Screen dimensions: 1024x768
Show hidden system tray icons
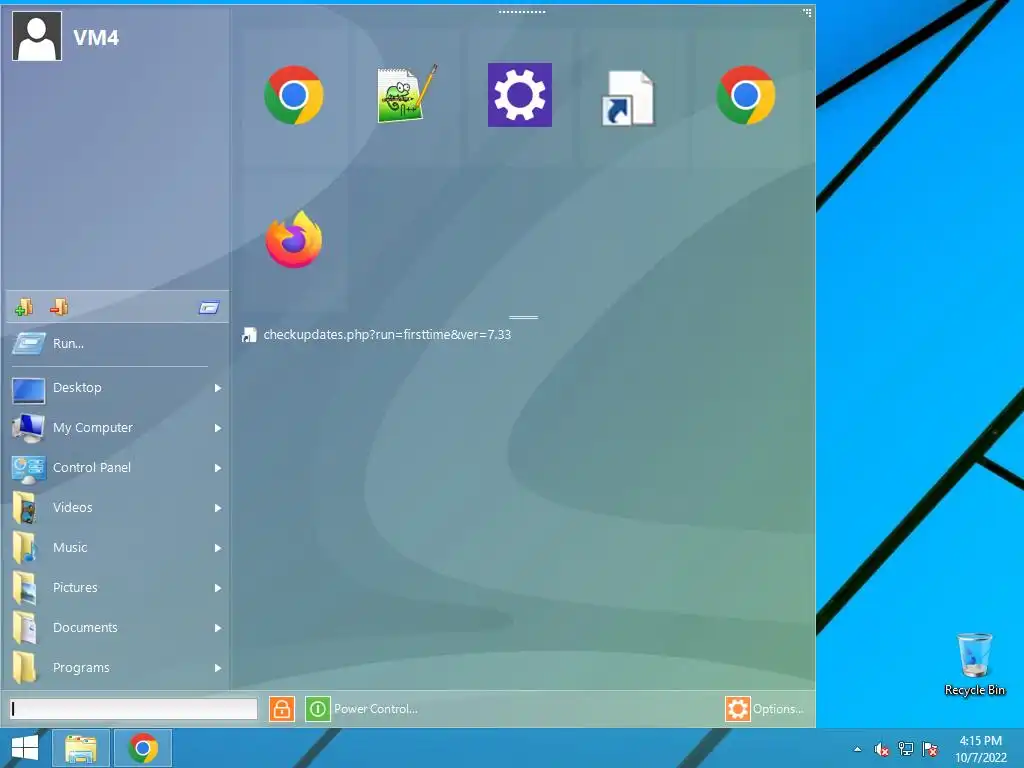pos(857,749)
